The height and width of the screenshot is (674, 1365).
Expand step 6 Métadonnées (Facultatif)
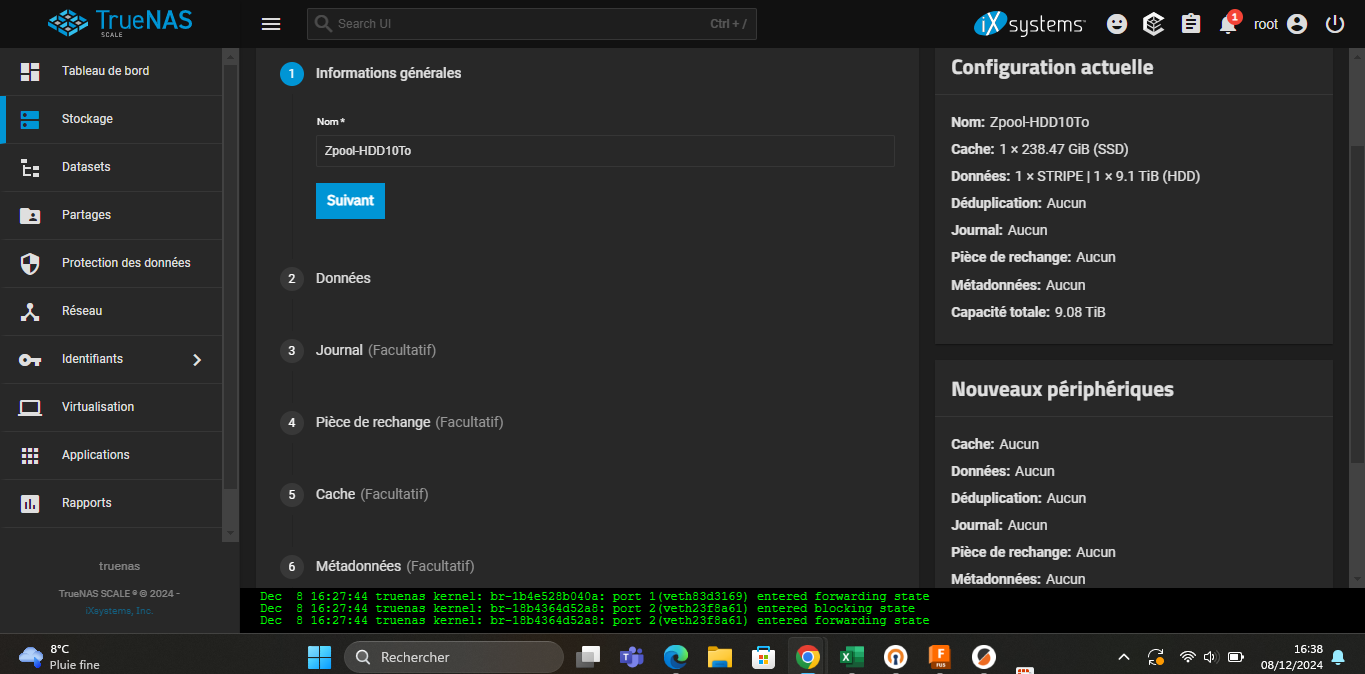click(x=377, y=566)
